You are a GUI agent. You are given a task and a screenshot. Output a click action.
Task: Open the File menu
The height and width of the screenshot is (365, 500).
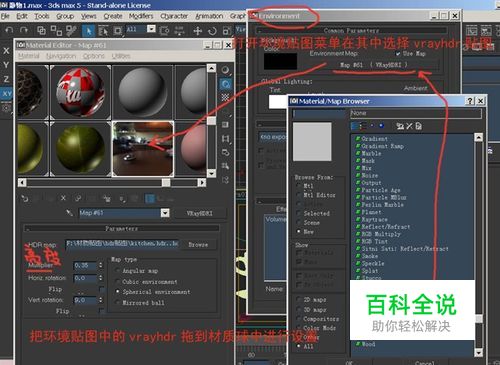5,16
